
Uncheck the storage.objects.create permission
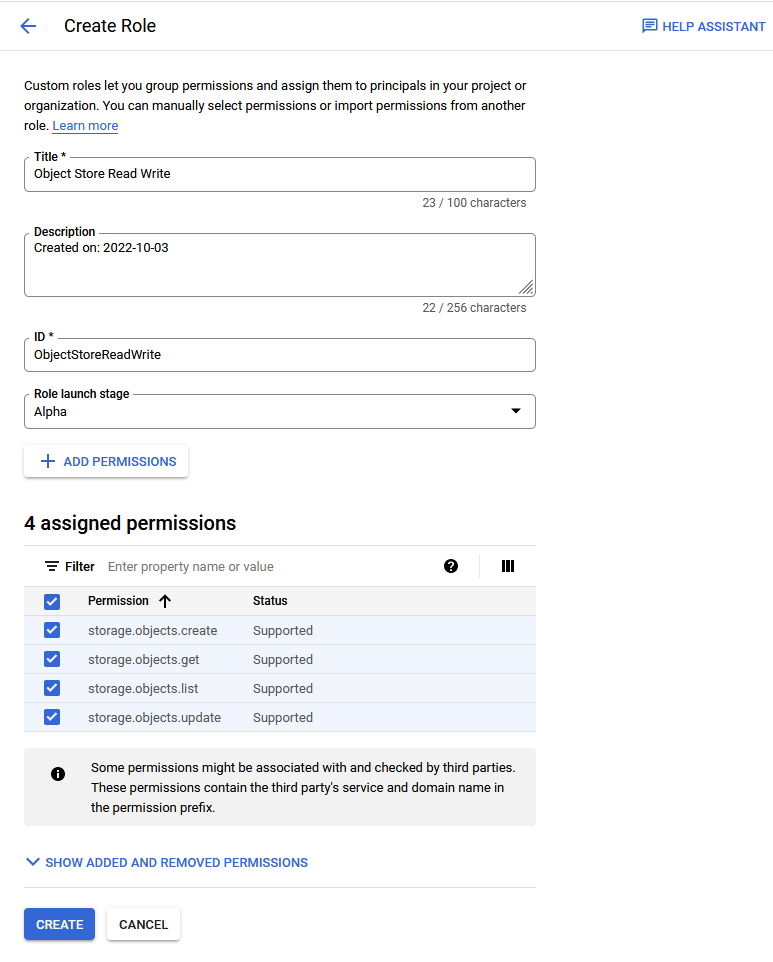click(52, 630)
